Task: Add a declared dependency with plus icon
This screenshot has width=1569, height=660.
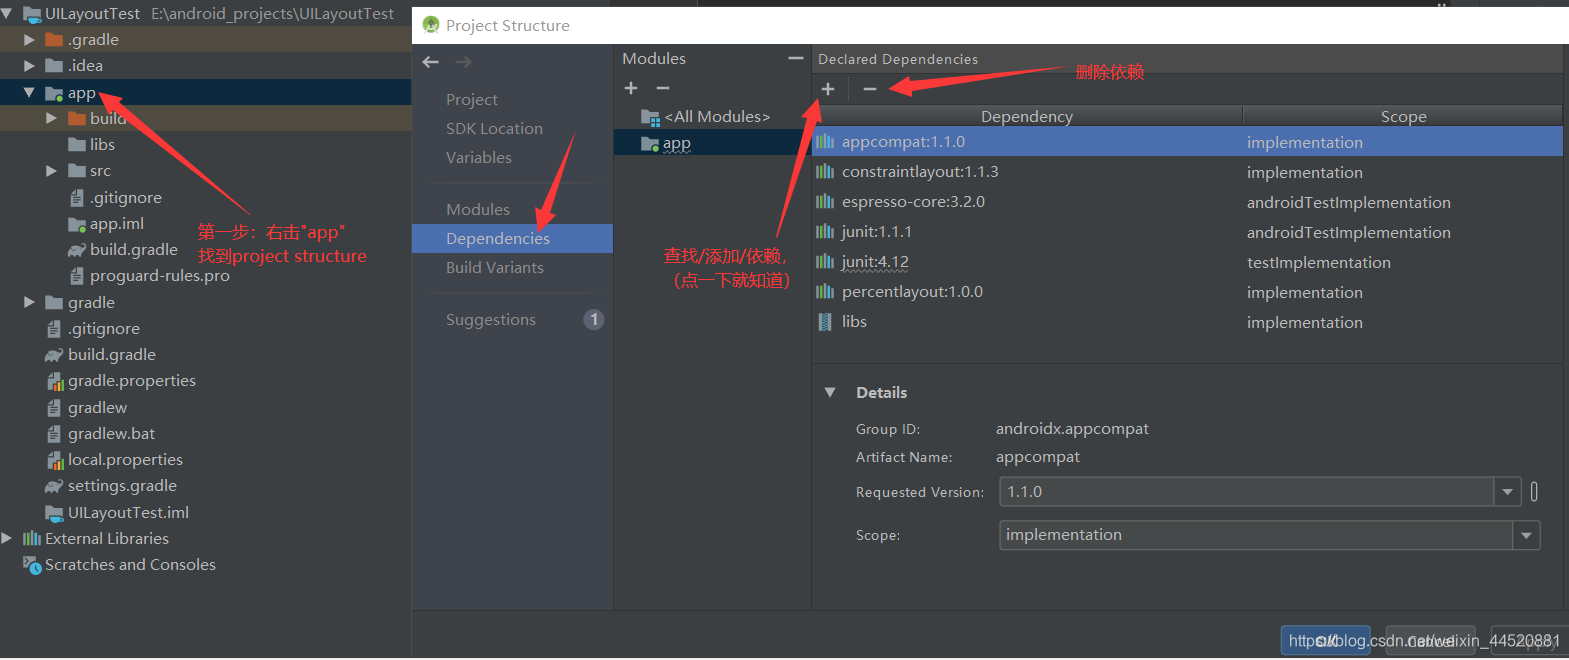Action: (x=828, y=89)
